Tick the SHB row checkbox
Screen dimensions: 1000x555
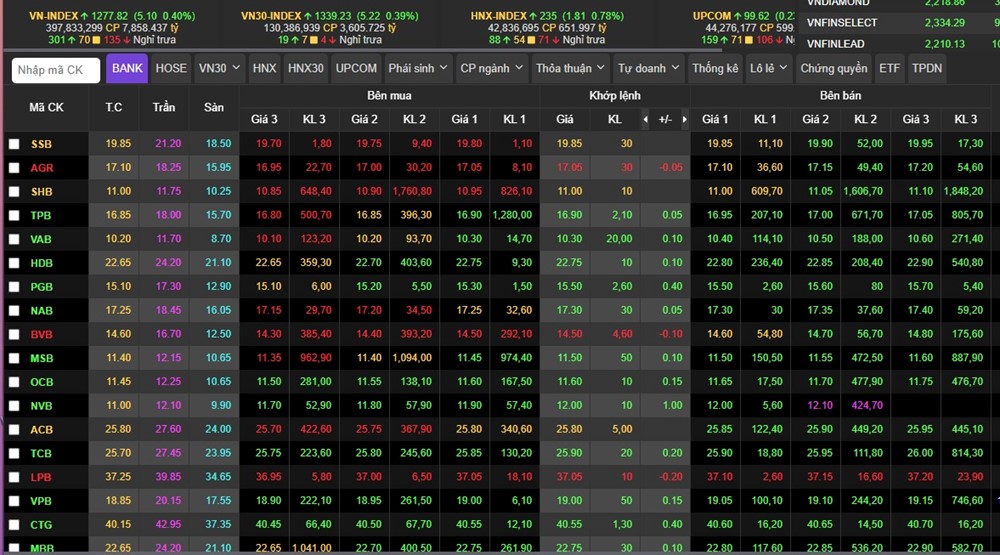pyautogui.click(x=14, y=191)
